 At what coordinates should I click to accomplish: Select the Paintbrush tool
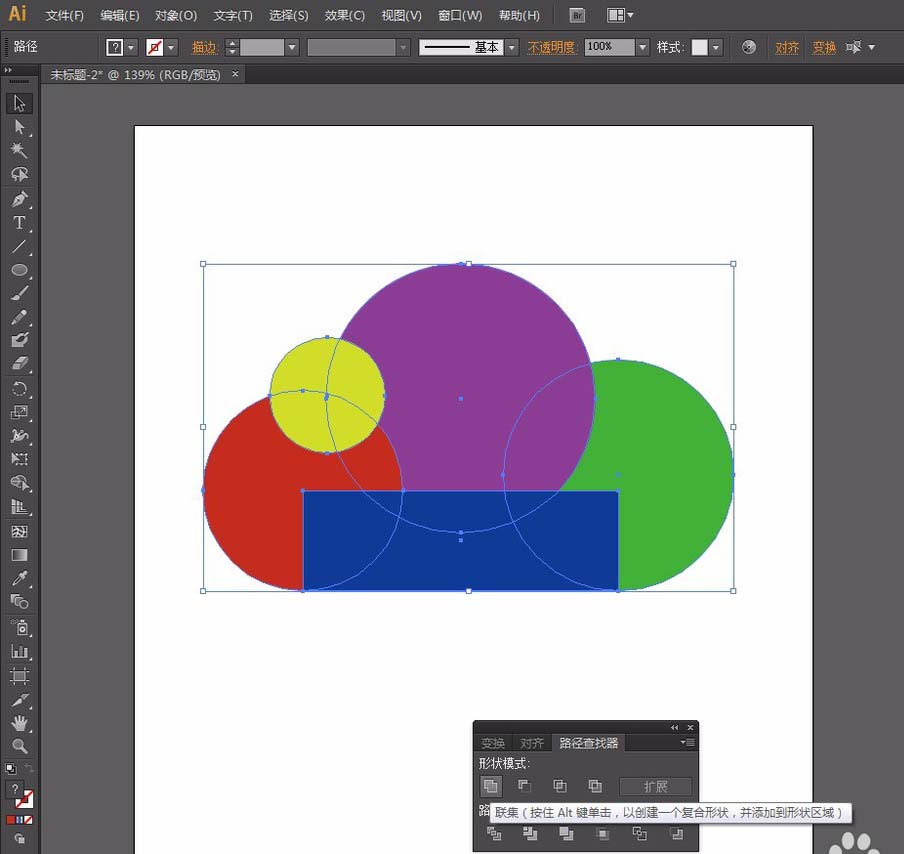[x=20, y=293]
